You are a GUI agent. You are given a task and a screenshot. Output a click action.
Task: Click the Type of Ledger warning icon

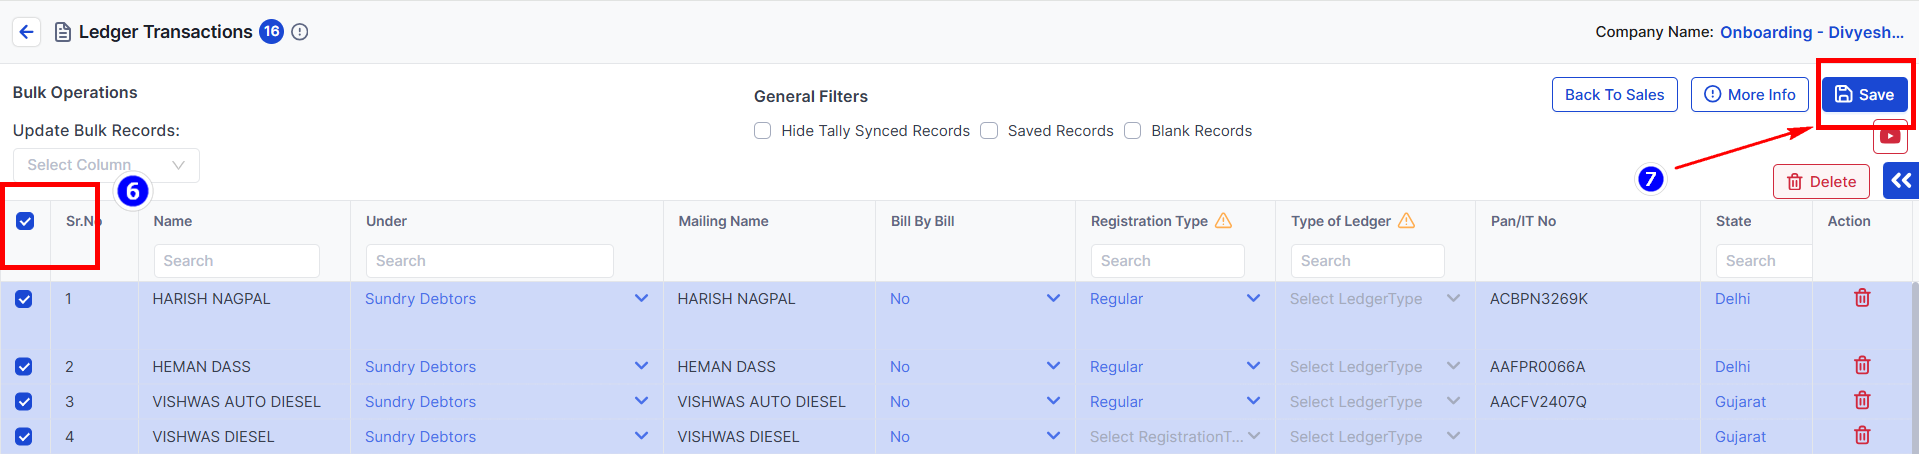(x=1407, y=221)
